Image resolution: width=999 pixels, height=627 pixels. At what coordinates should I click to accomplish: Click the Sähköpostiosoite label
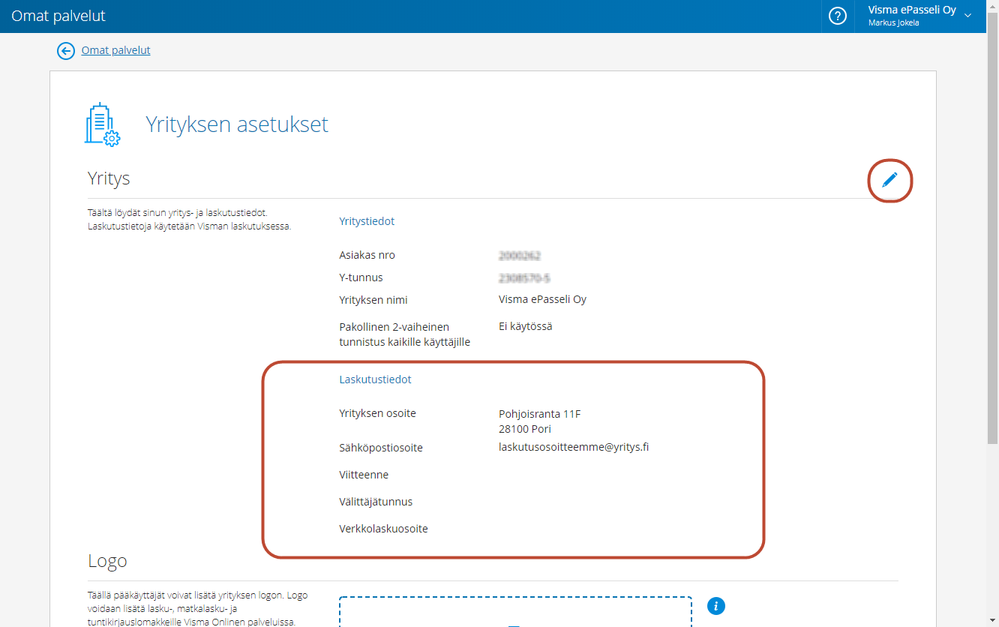(380, 448)
